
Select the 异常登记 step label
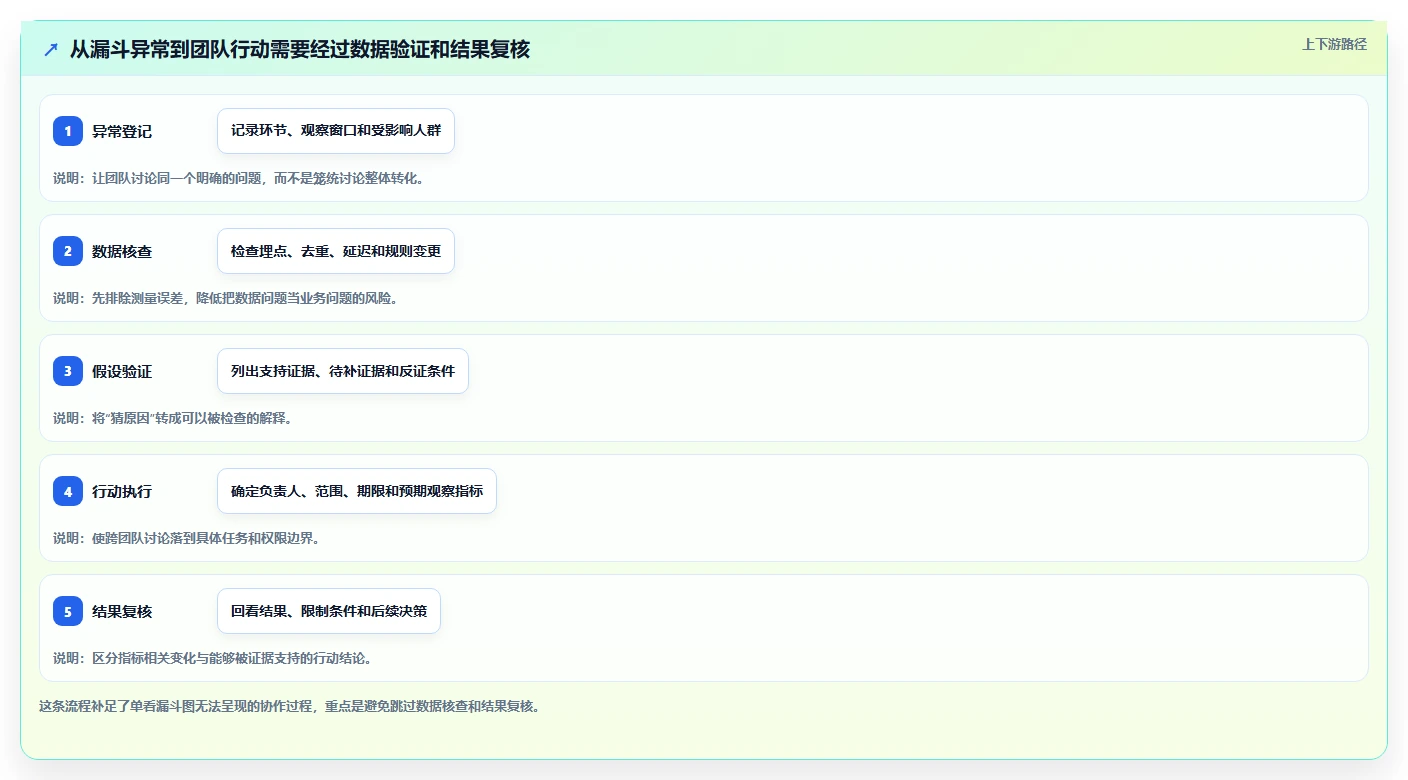point(122,131)
